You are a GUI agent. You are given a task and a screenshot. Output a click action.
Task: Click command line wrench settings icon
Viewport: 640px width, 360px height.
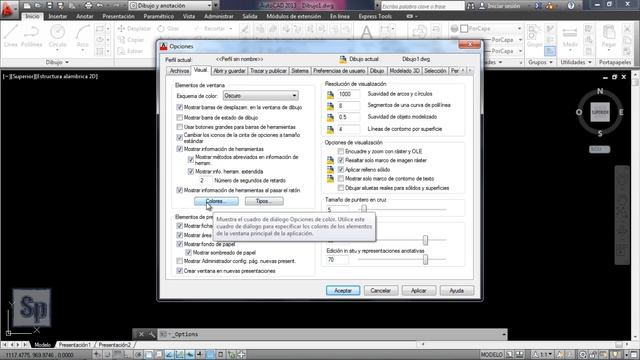coord(152,334)
